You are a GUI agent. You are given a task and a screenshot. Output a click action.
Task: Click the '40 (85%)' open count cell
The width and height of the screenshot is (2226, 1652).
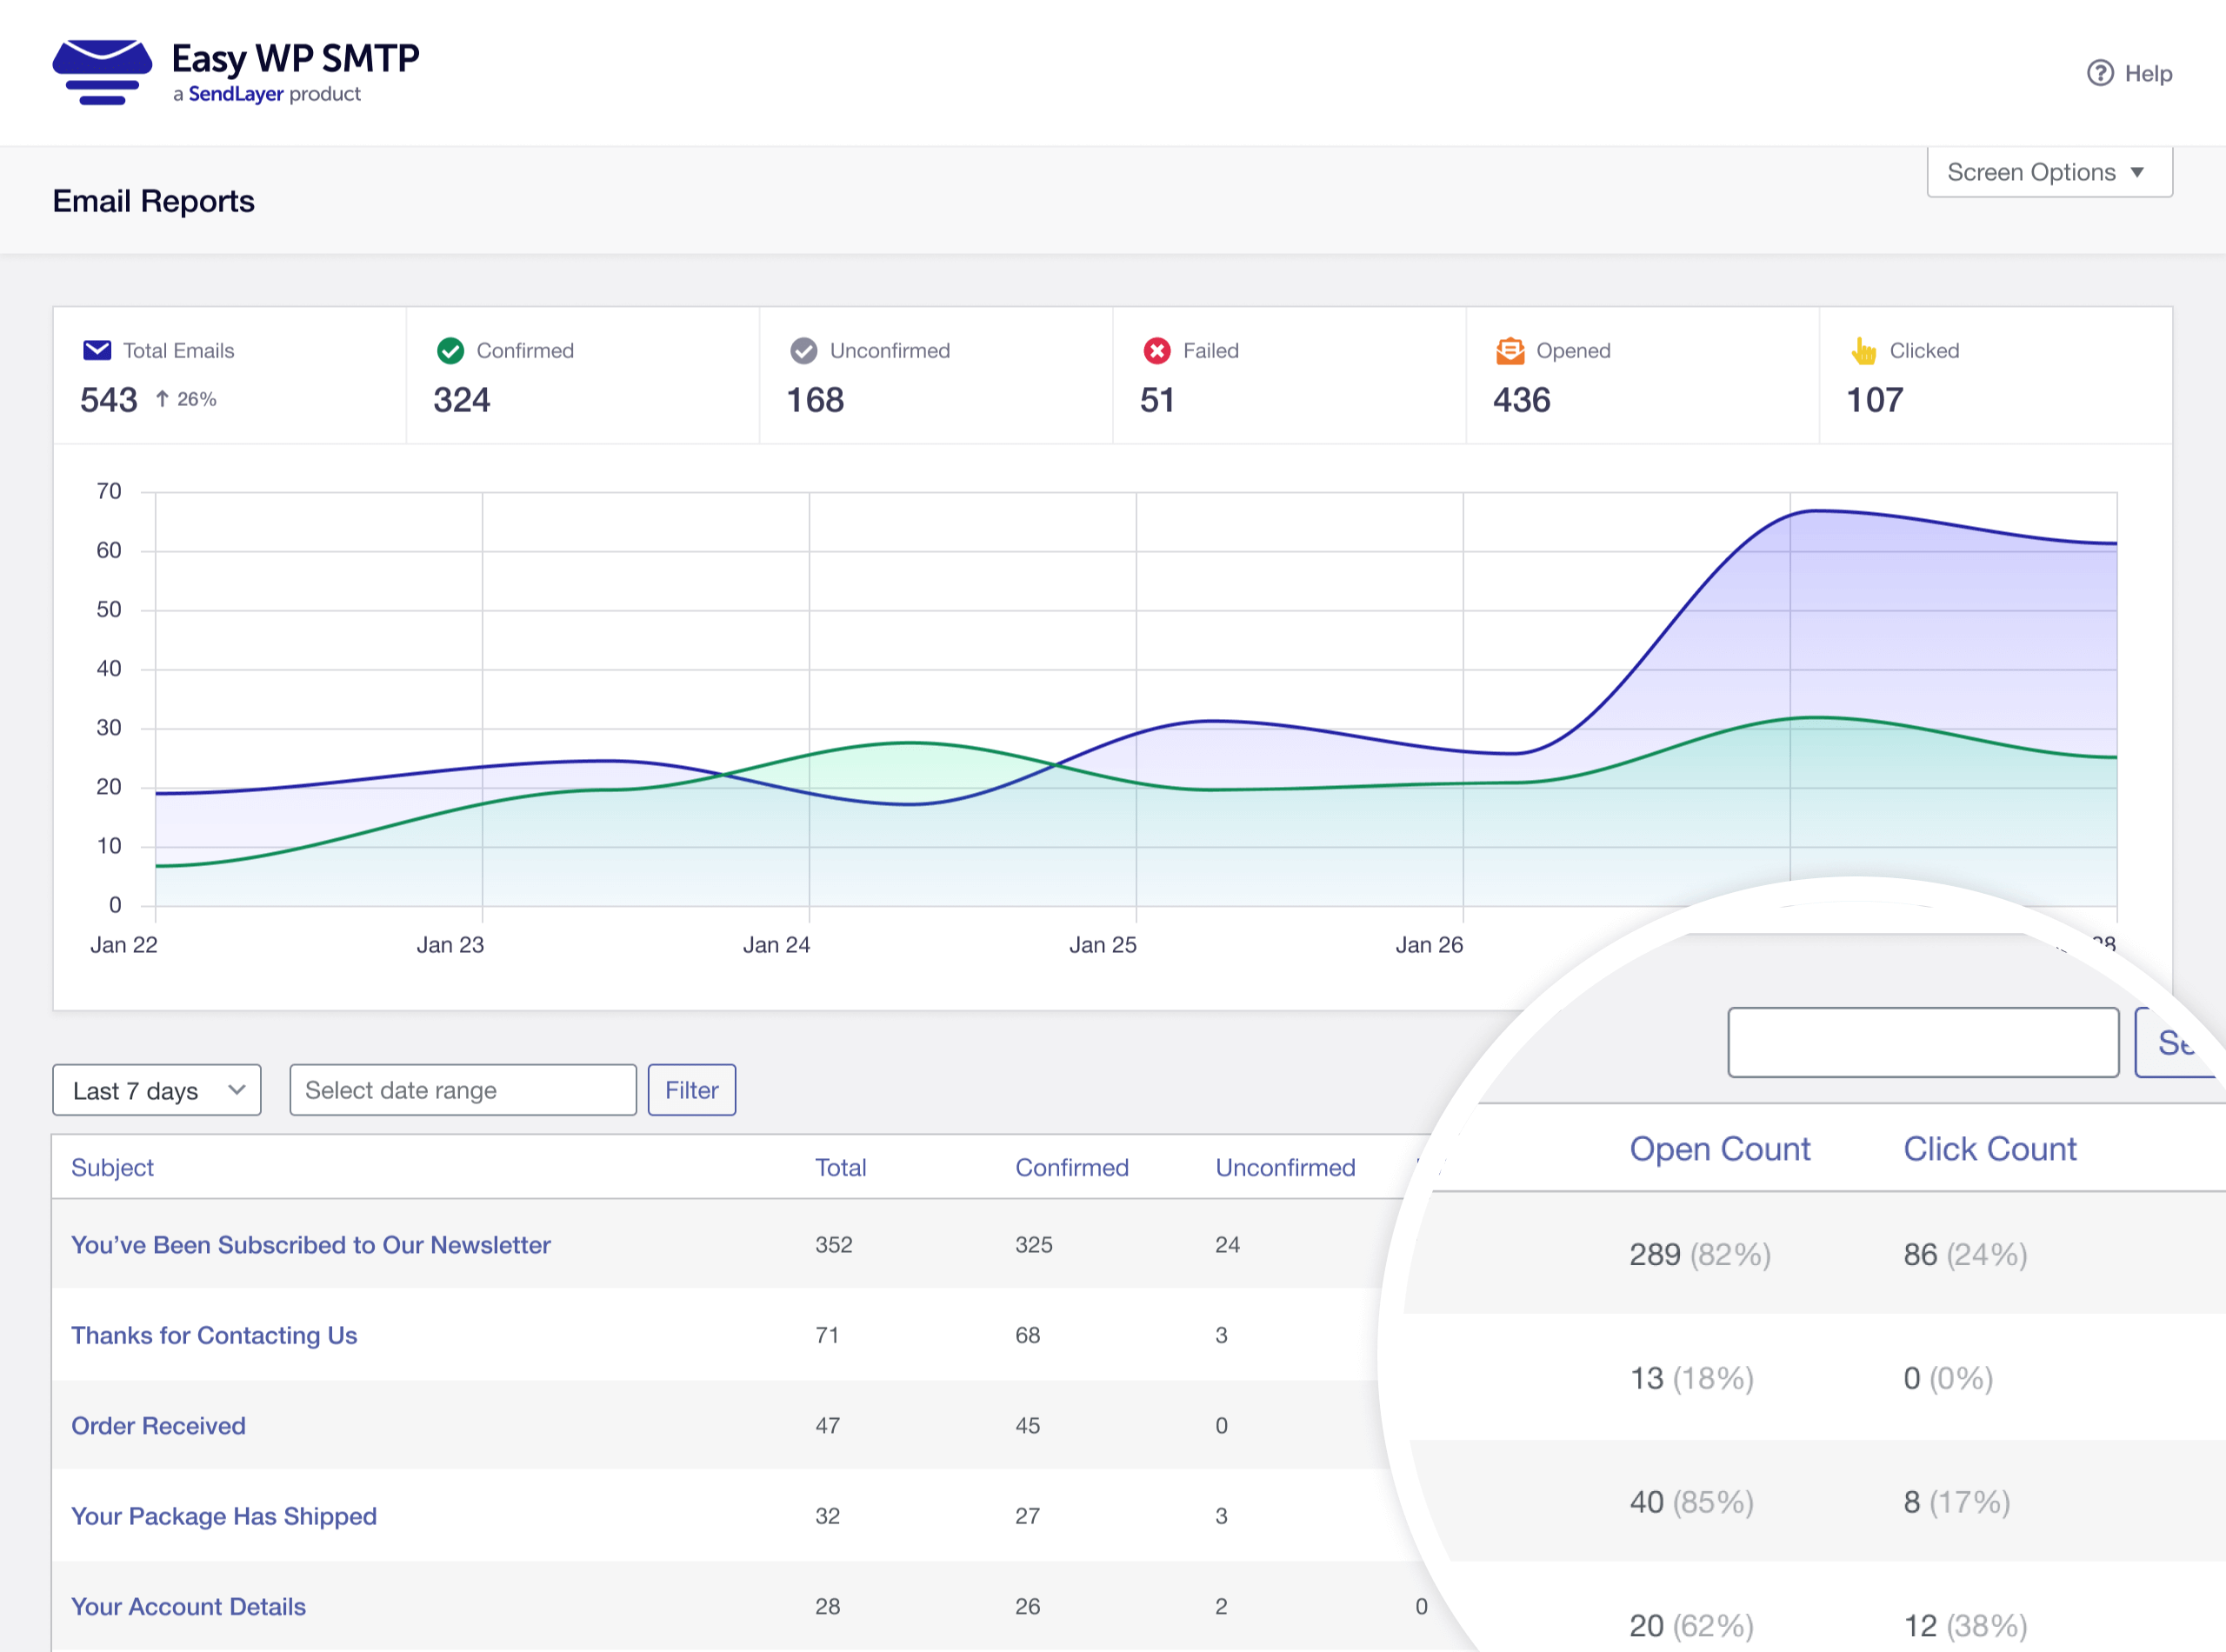[x=1692, y=1502]
